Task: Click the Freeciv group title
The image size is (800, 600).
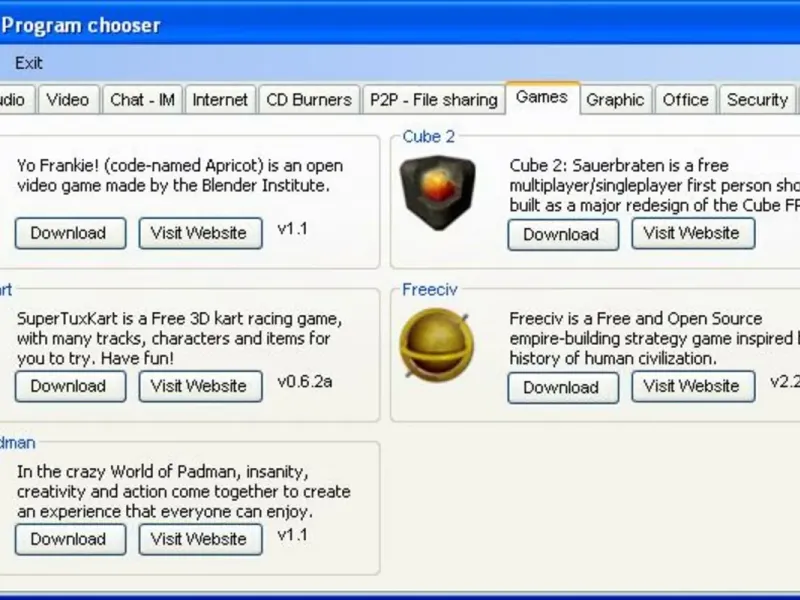Action: (430, 290)
